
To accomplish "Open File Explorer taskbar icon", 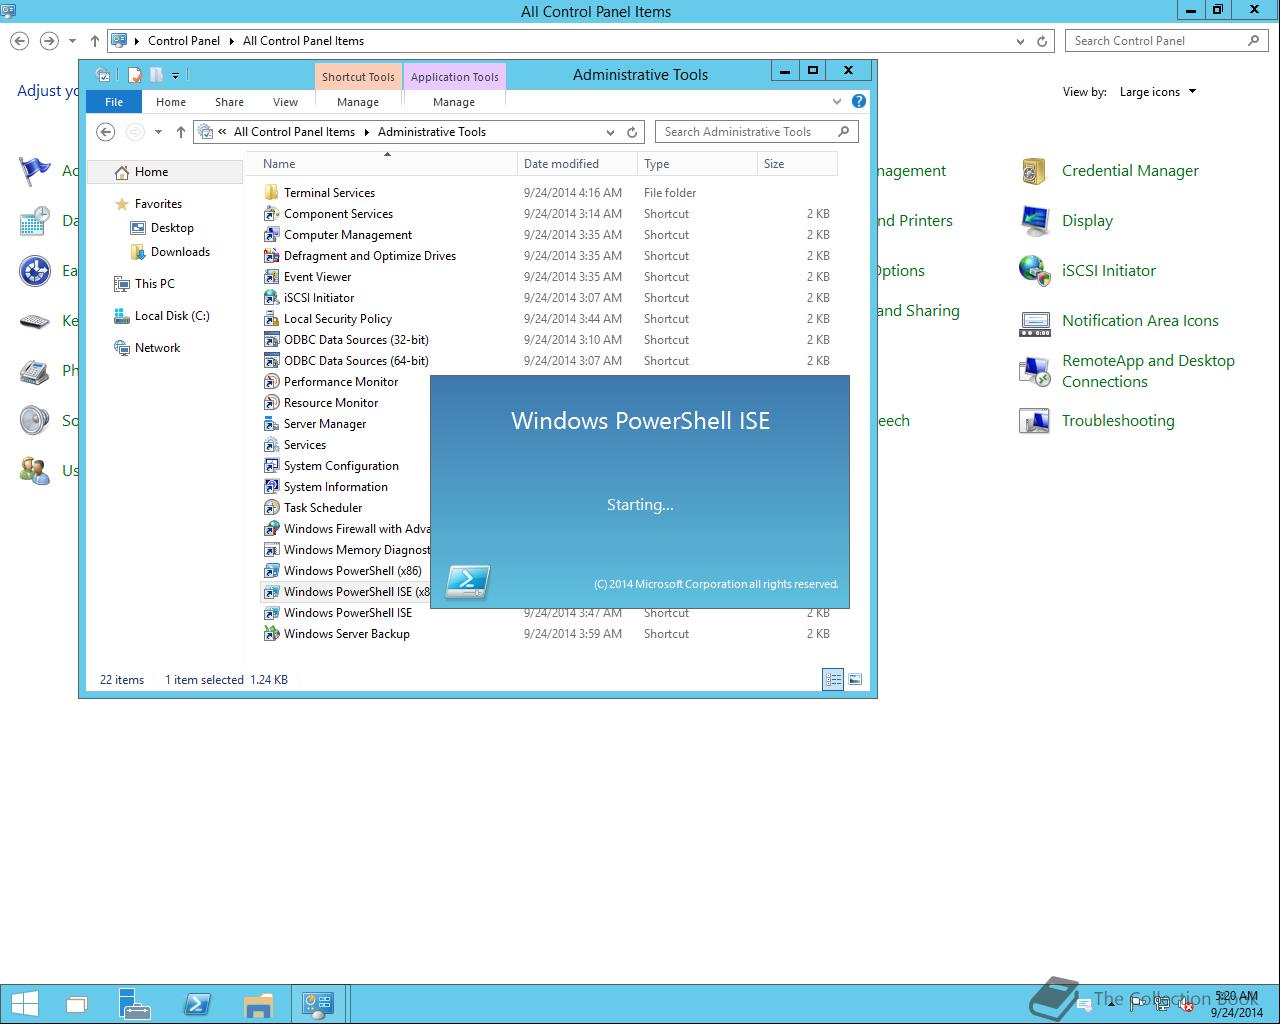I will [258, 1004].
